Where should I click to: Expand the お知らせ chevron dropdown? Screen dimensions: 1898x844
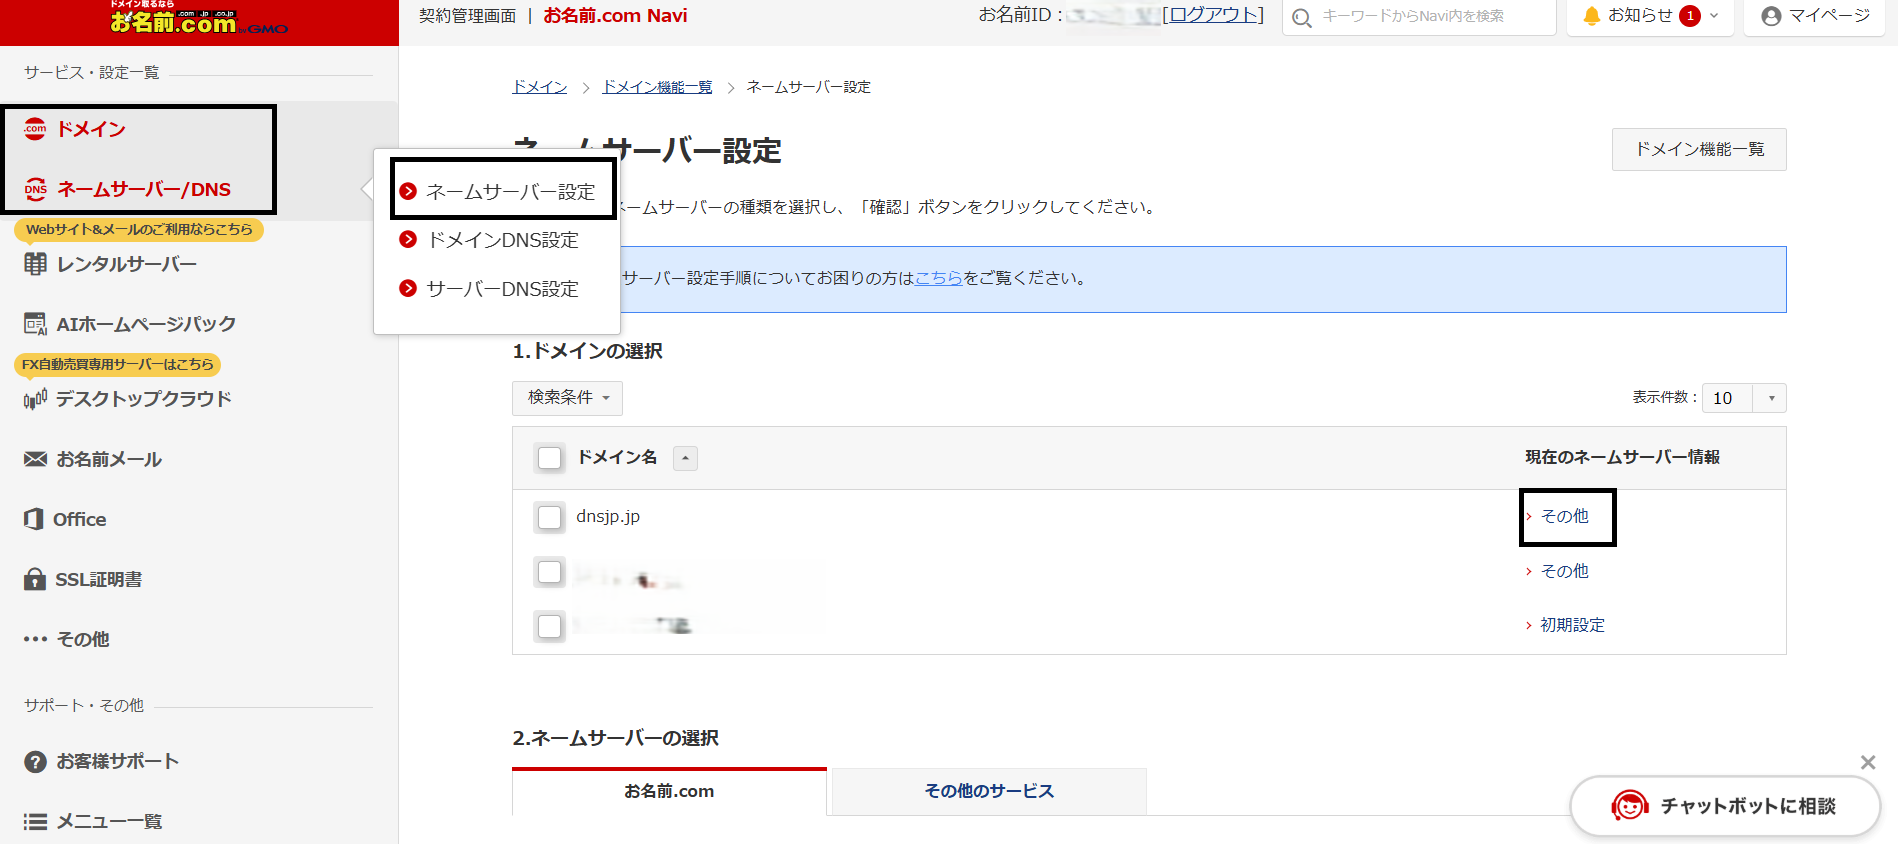click(x=1714, y=16)
